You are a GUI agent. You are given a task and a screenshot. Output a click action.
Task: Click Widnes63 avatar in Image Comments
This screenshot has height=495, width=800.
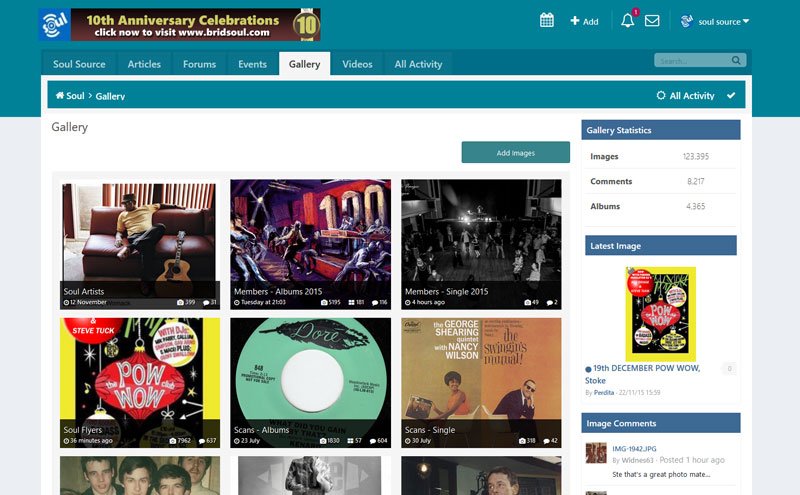(x=596, y=453)
